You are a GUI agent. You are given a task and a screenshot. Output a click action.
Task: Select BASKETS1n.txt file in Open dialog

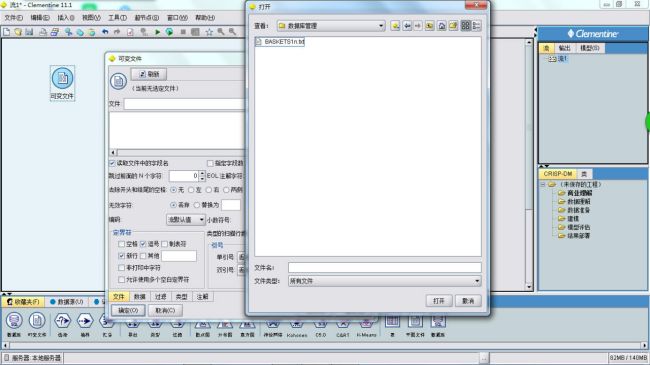coord(280,42)
